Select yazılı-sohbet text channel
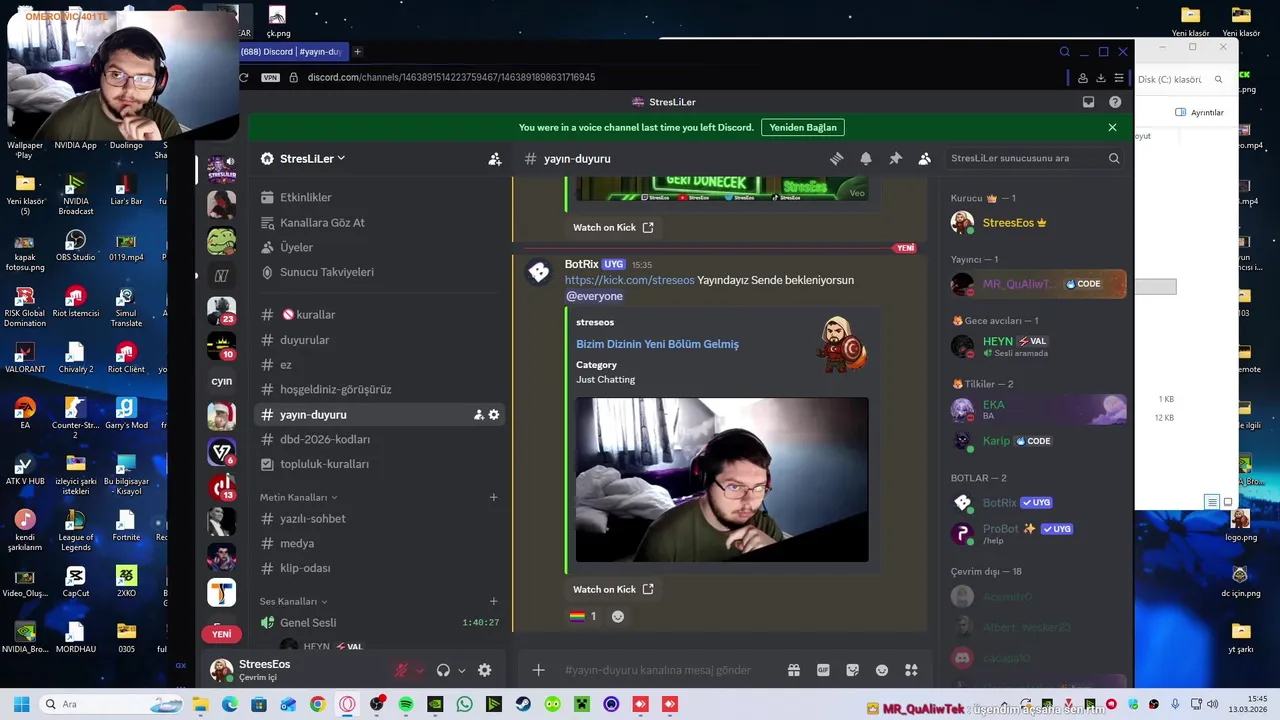Screen dimensions: 1280x720 tap(379, 519)
